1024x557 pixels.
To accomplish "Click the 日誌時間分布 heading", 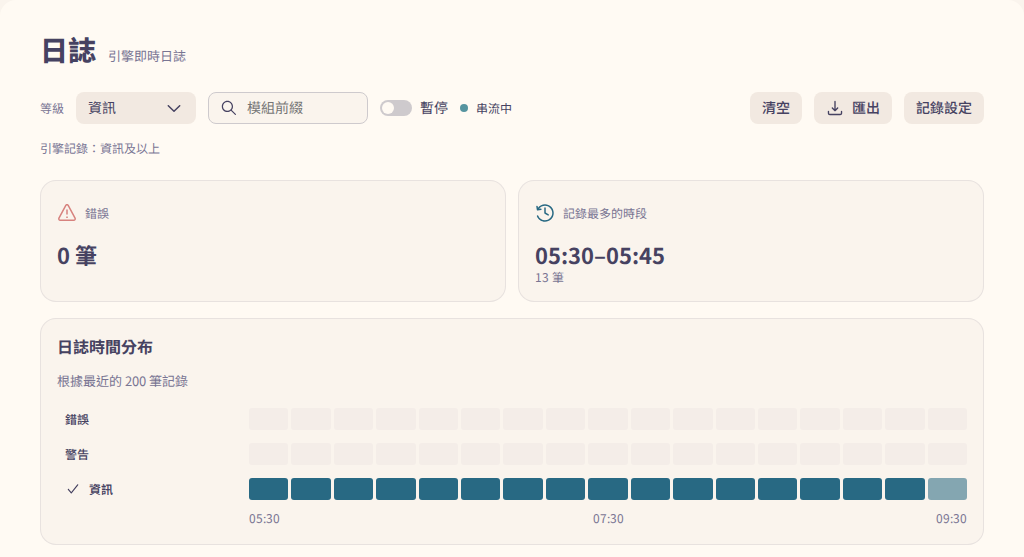I will click(105, 347).
